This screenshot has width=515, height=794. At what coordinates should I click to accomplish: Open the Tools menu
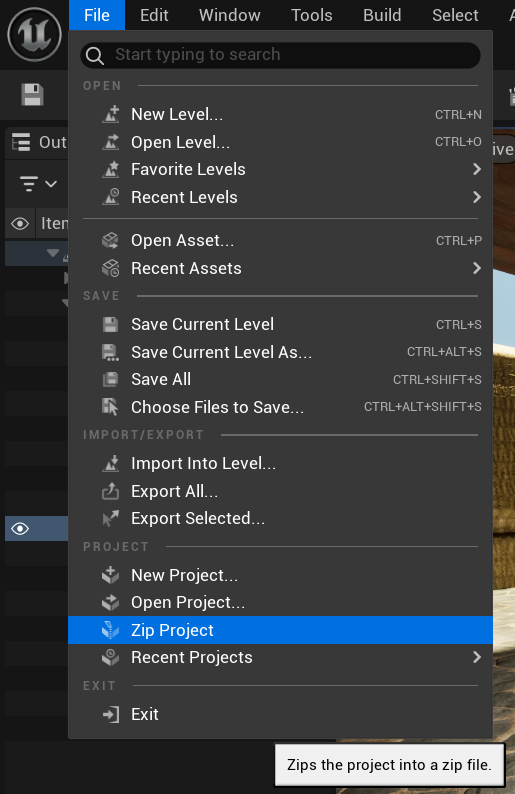[x=311, y=15]
